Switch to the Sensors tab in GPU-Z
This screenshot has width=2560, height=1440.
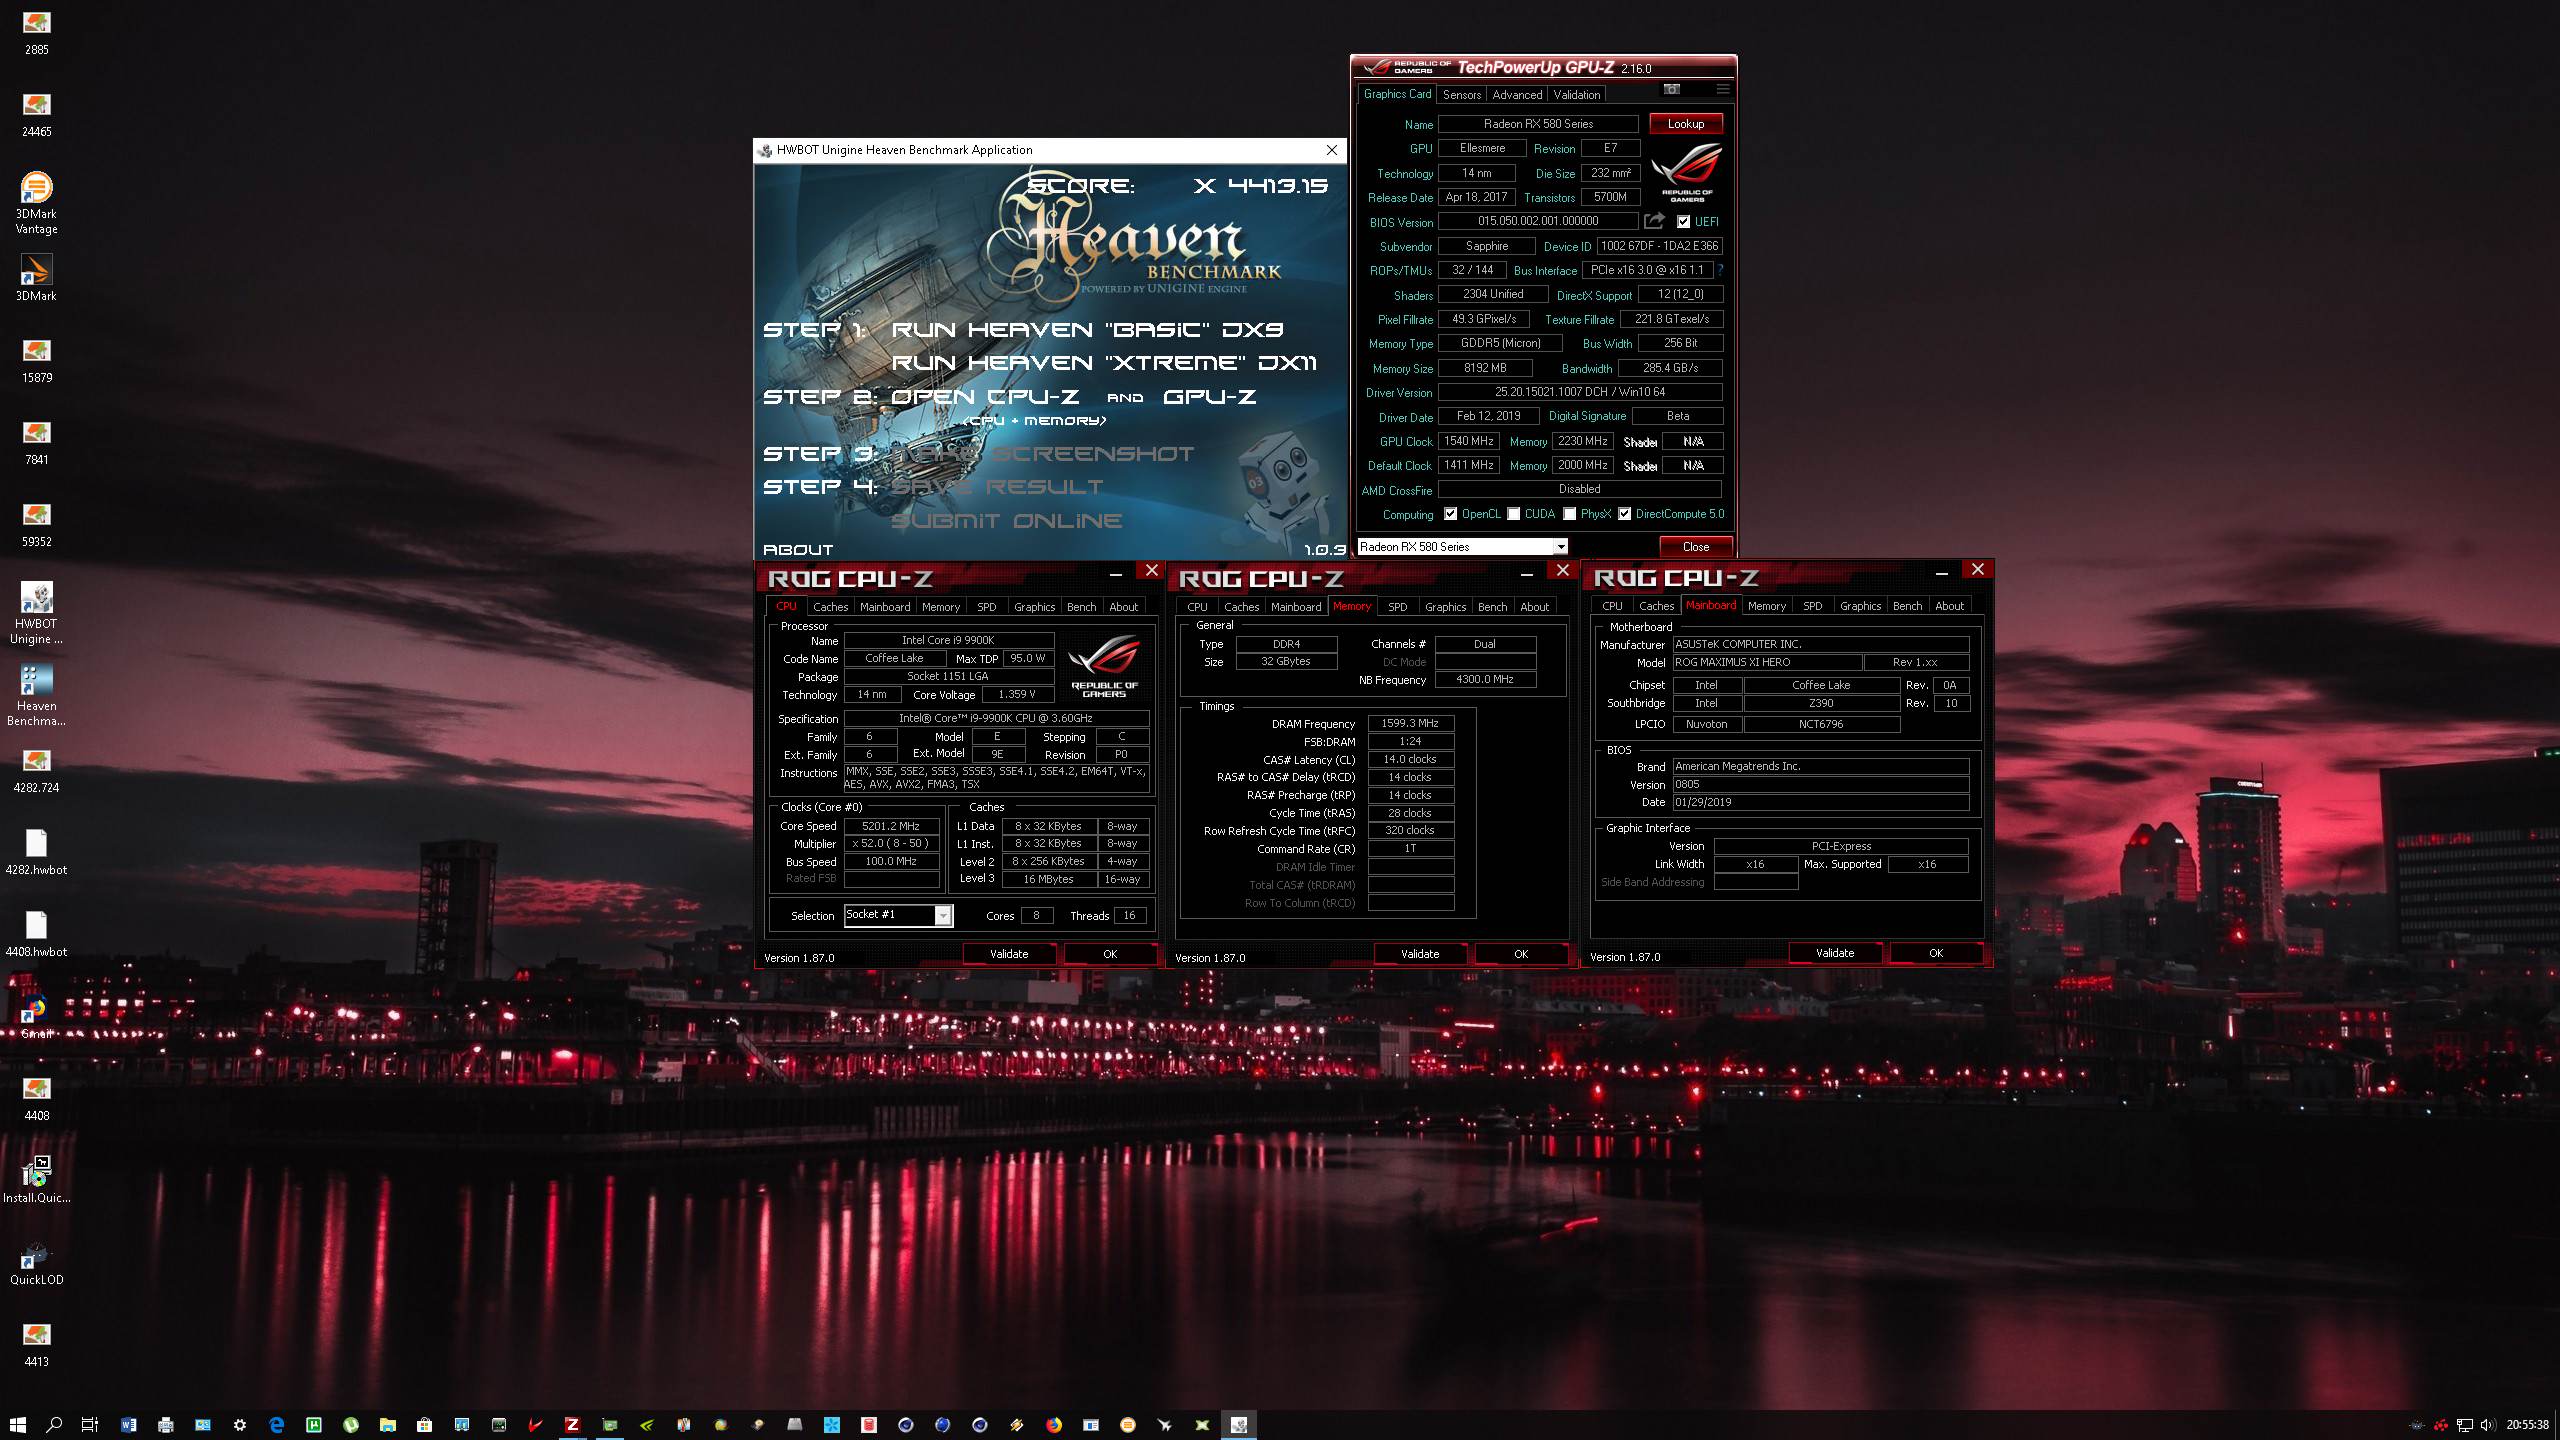click(1461, 94)
